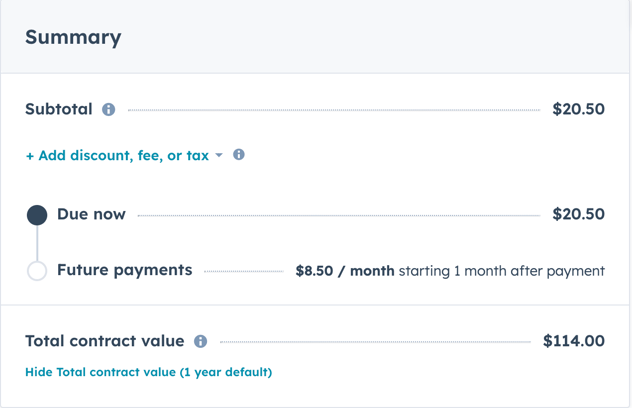The image size is (632, 408).
Task: Select the $114.00 total amount
Action: pos(574,341)
